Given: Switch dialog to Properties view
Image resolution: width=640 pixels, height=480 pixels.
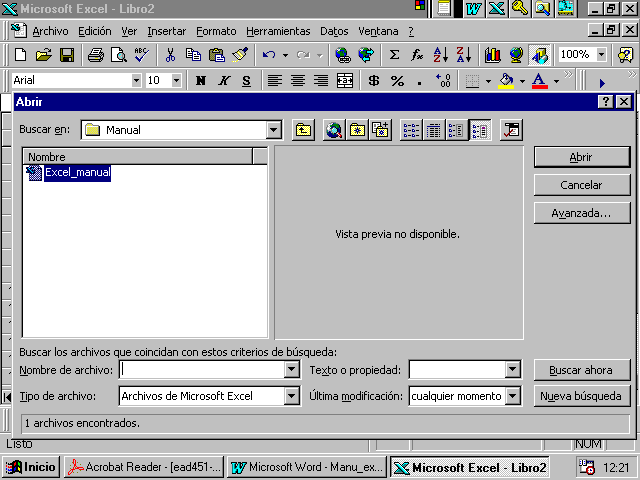Looking at the screenshot, I should 456,130.
